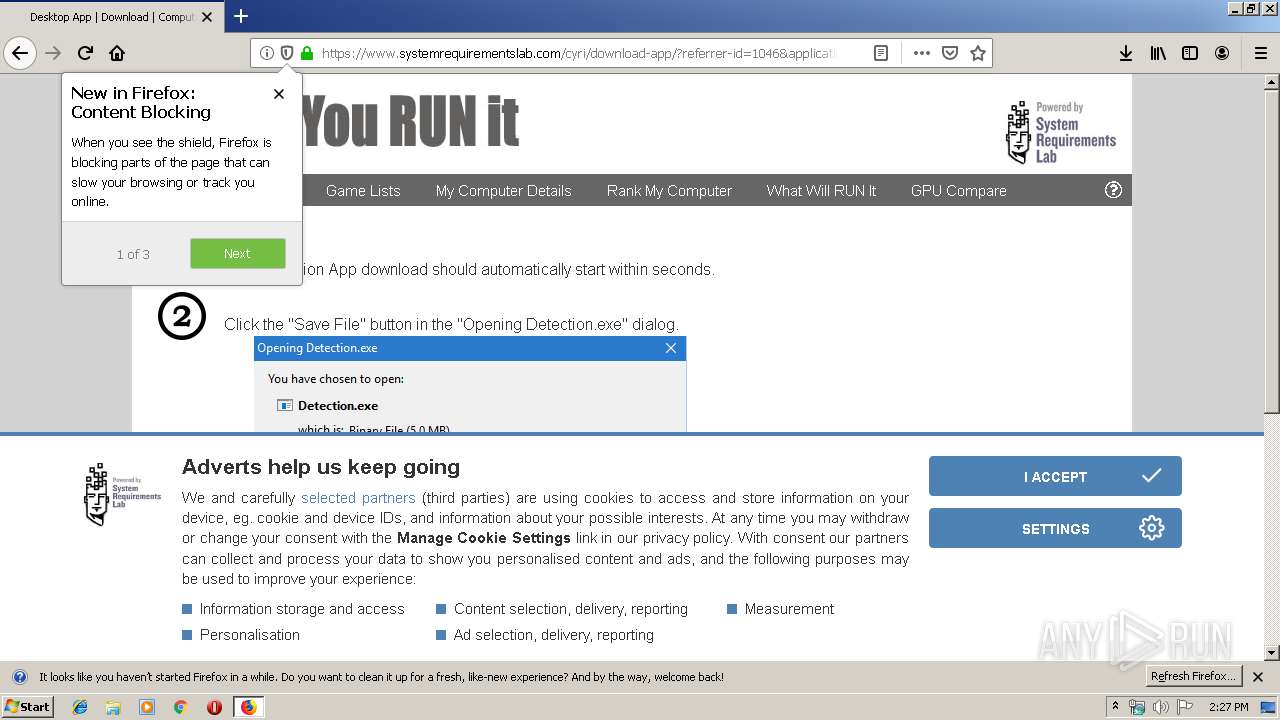Click the forward navigation arrow

click(x=53, y=53)
